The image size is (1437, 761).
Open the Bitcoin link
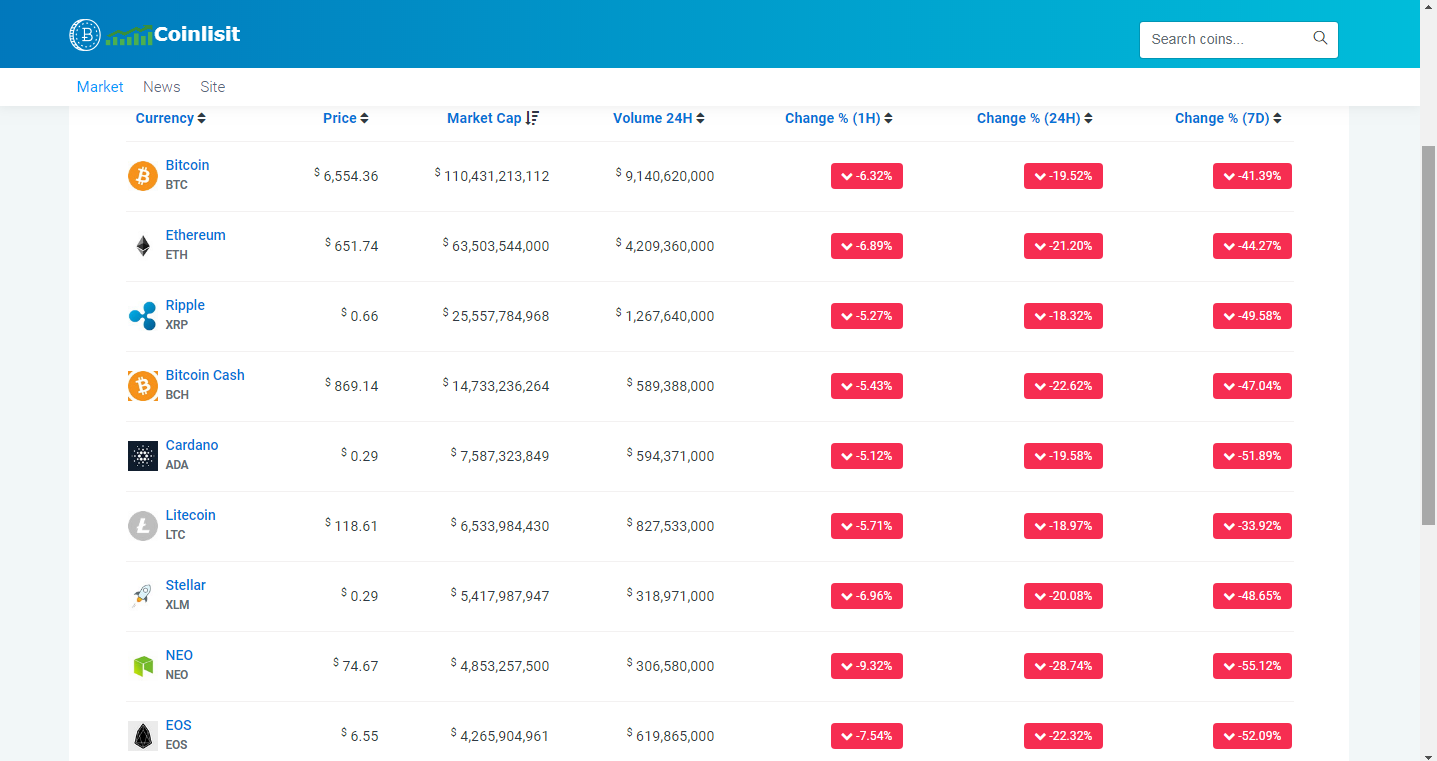188,165
